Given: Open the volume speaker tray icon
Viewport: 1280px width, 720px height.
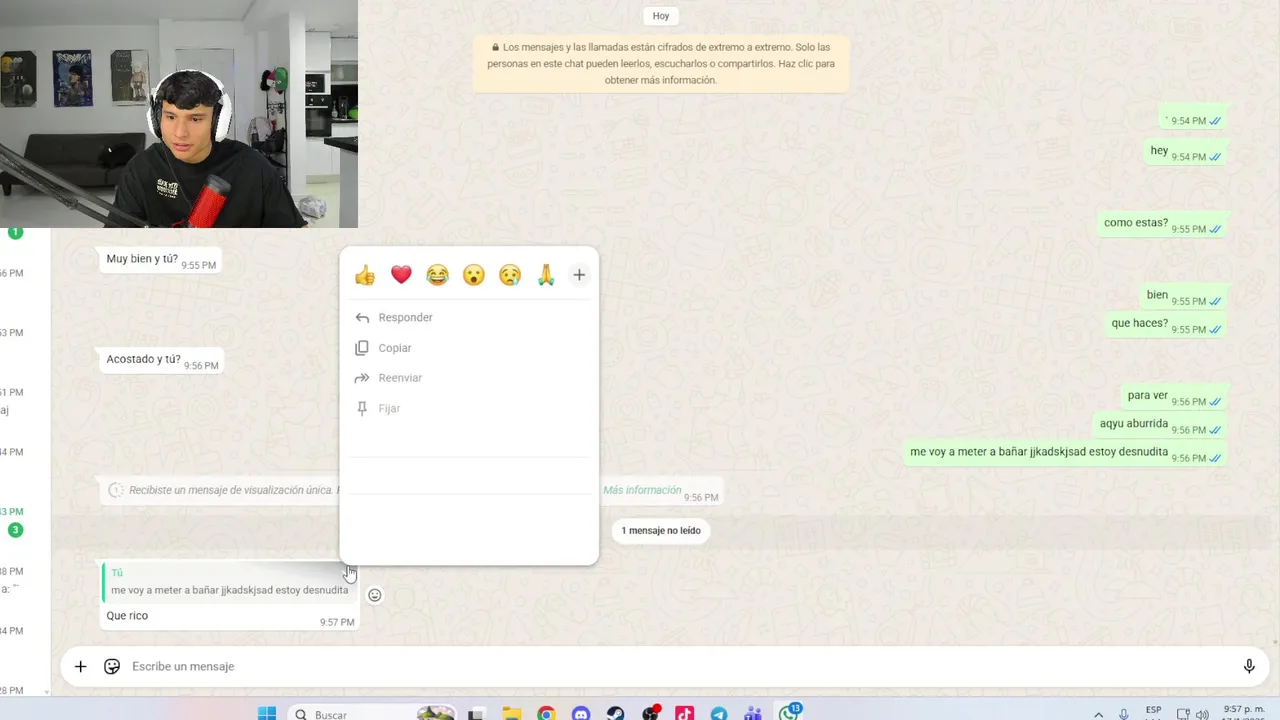Looking at the screenshot, I should tap(1202, 714).
